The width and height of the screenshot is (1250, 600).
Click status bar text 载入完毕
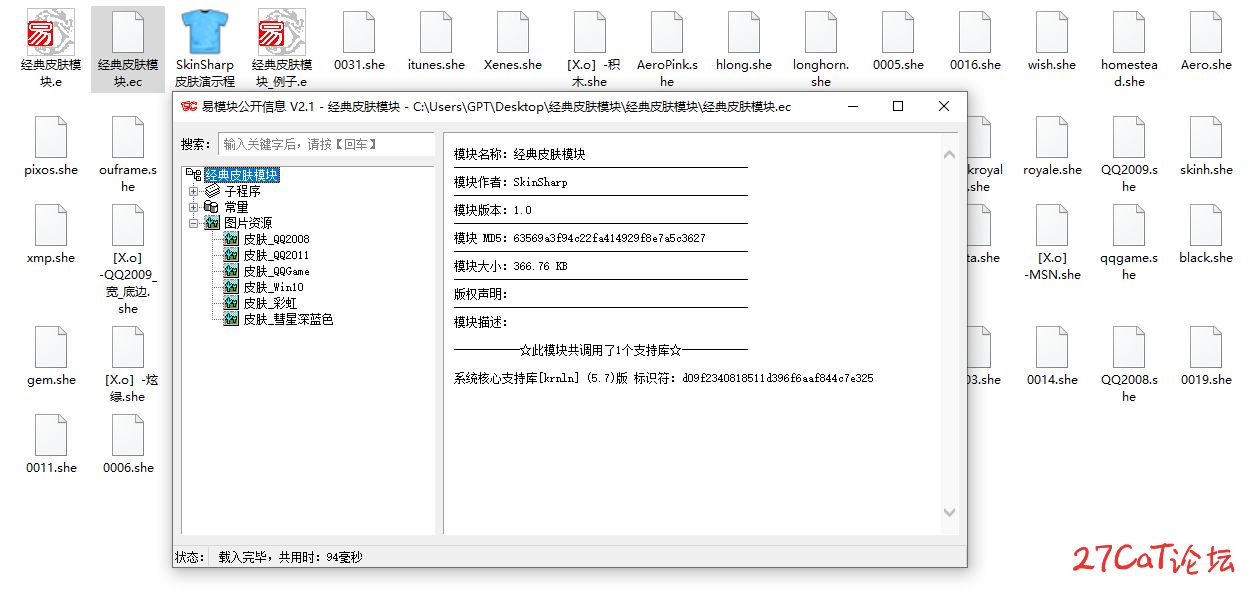click(x=290, y=557)
